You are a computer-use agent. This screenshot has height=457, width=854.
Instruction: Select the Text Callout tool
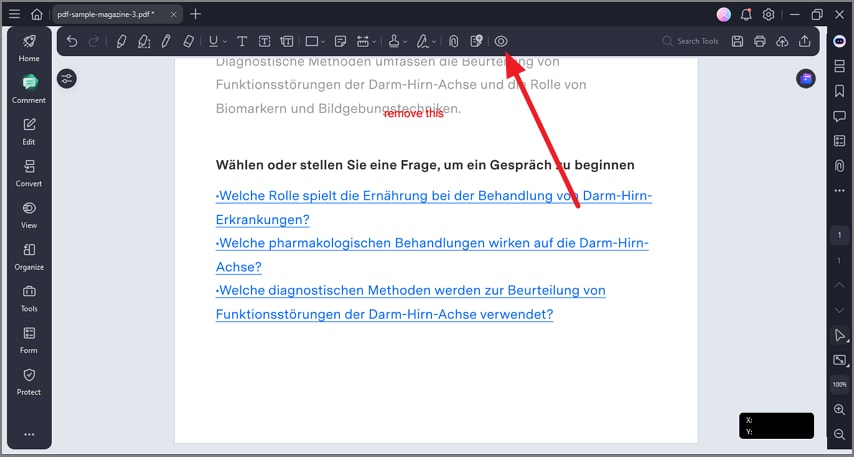pyautogui.click(x=286, y=41)
